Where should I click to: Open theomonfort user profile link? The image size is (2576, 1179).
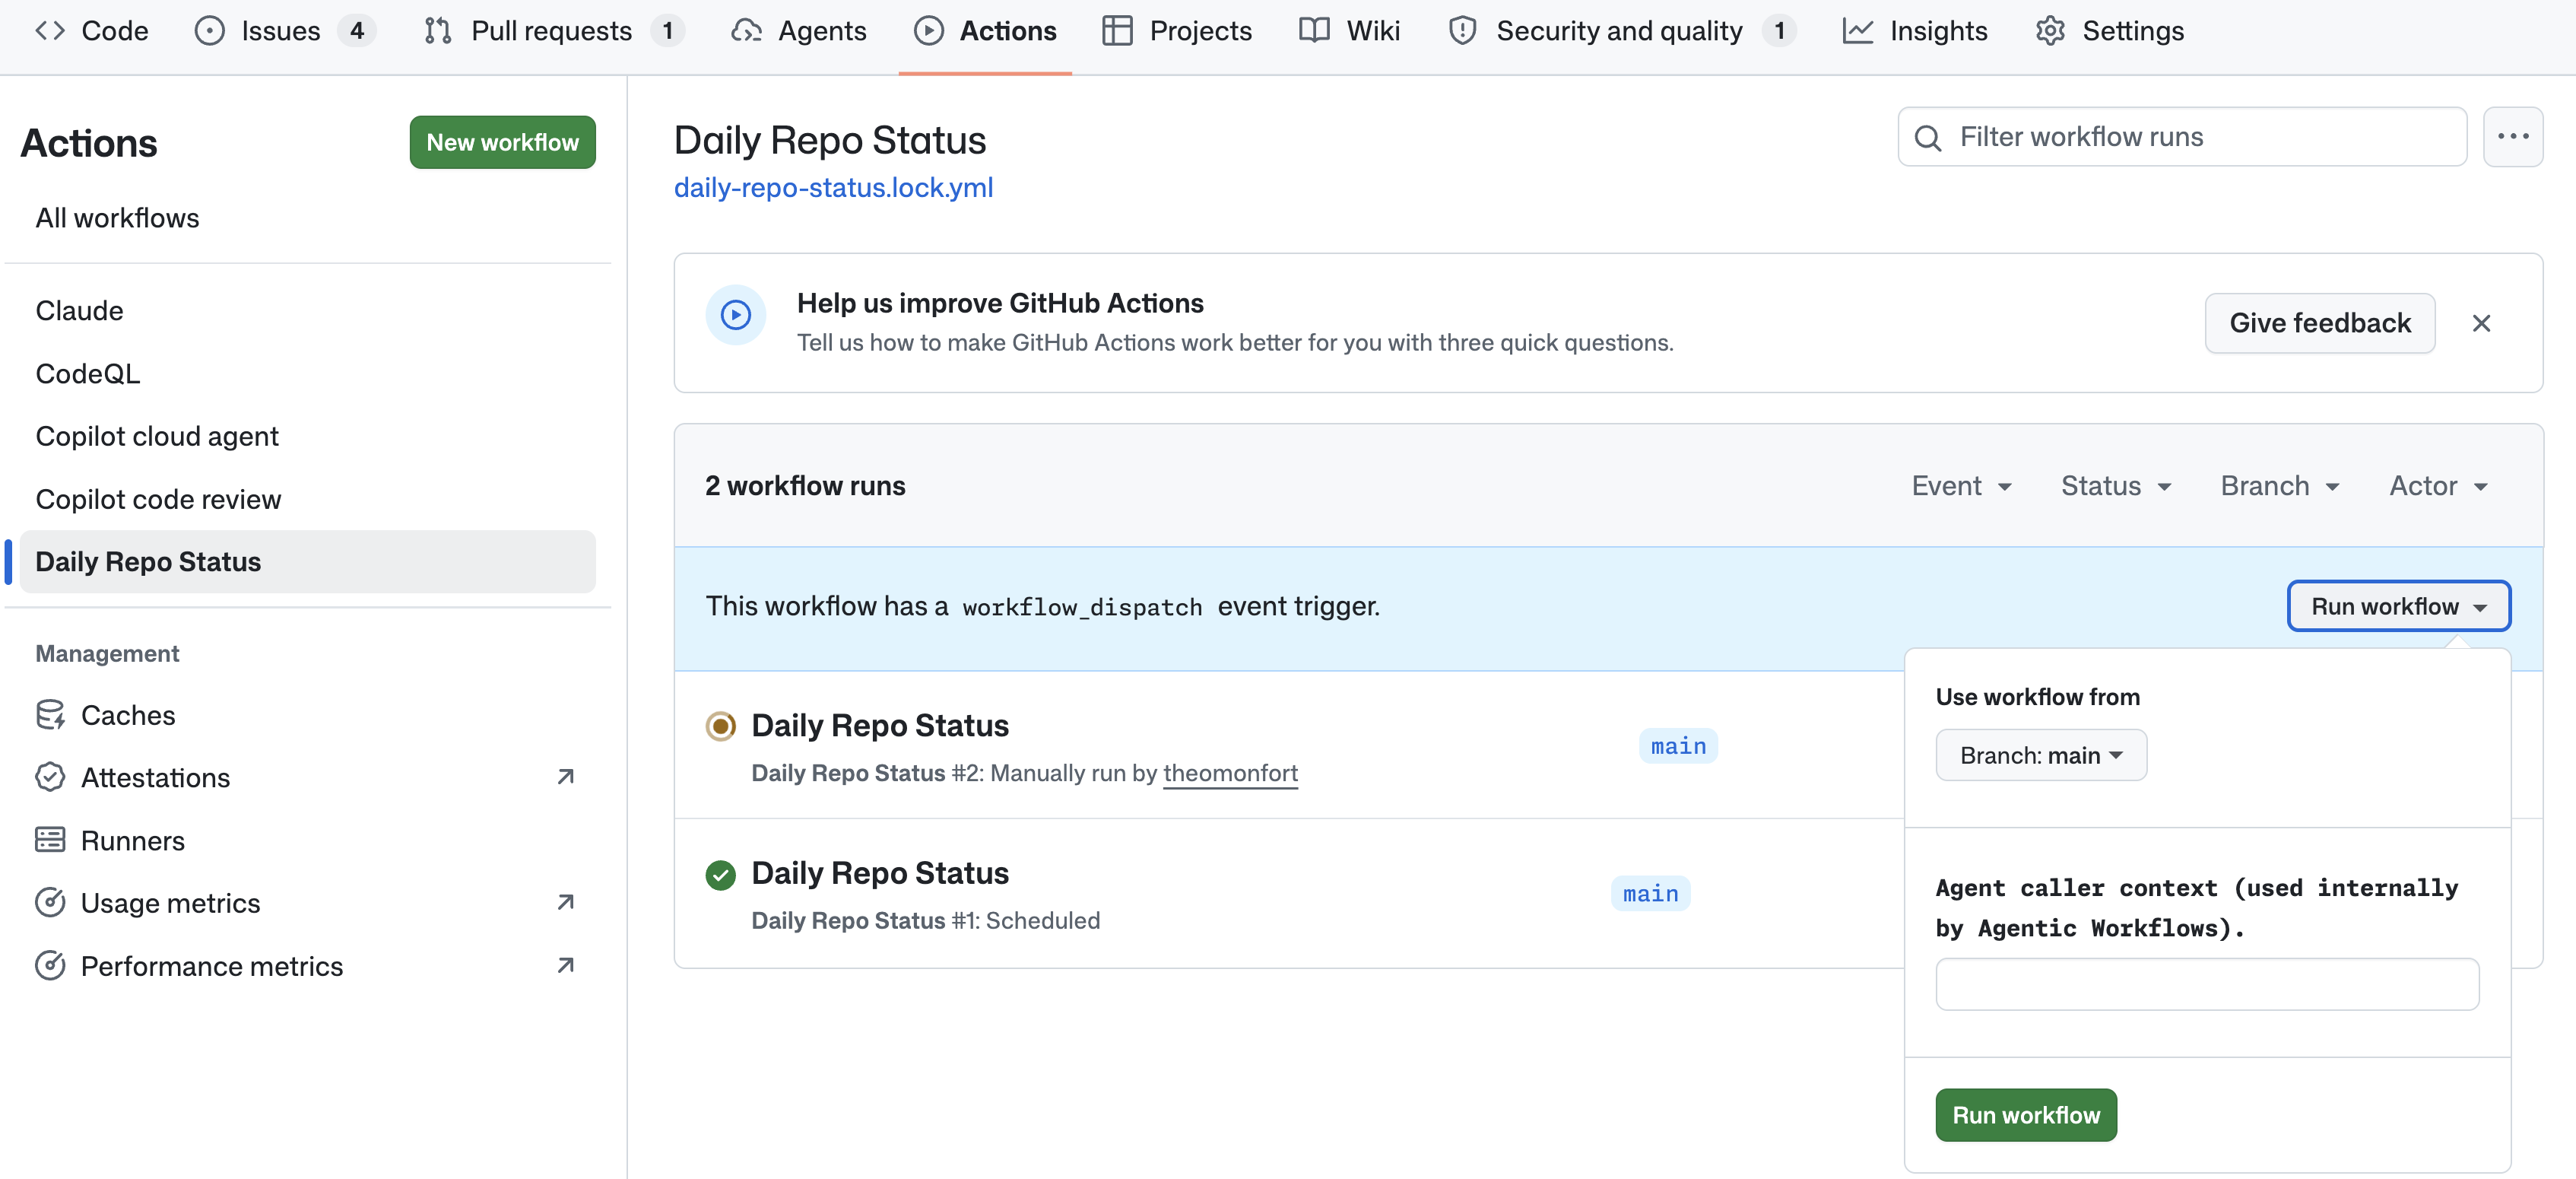pyautogui.click(x=1230, y=773)
